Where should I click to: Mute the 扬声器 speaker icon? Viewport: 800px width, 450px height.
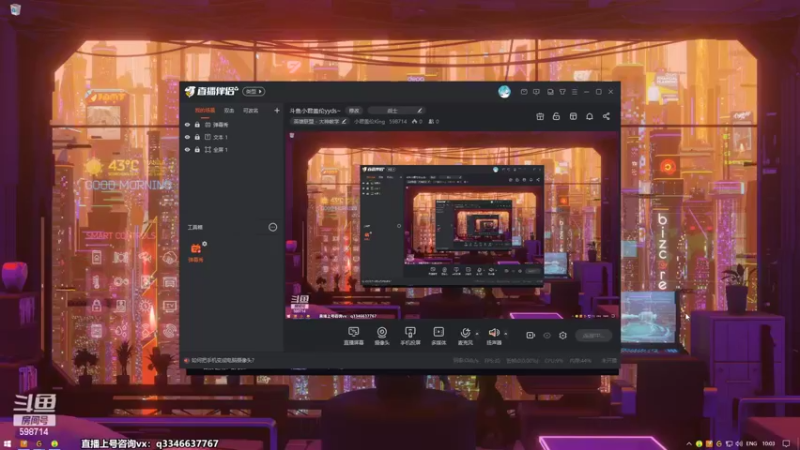pyautogui.click(x=493, y=333)
